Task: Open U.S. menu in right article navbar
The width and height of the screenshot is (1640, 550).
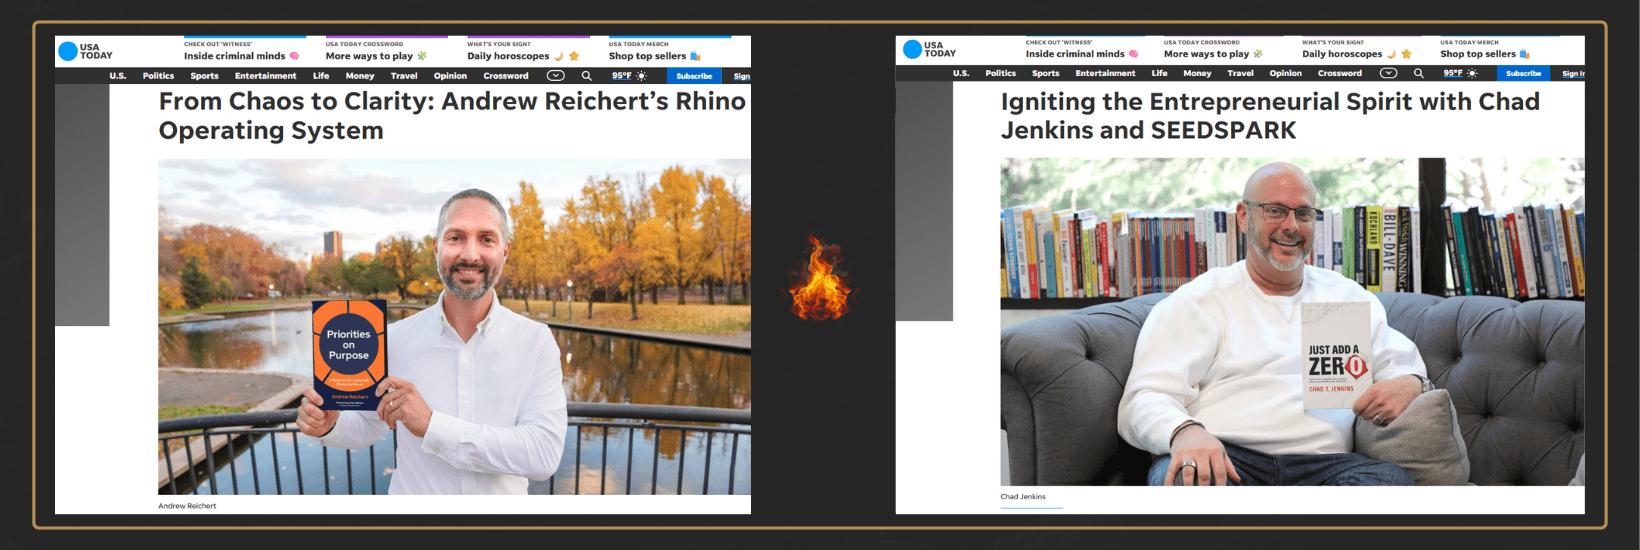Action: pyautogui.click(x=961, y=73)
